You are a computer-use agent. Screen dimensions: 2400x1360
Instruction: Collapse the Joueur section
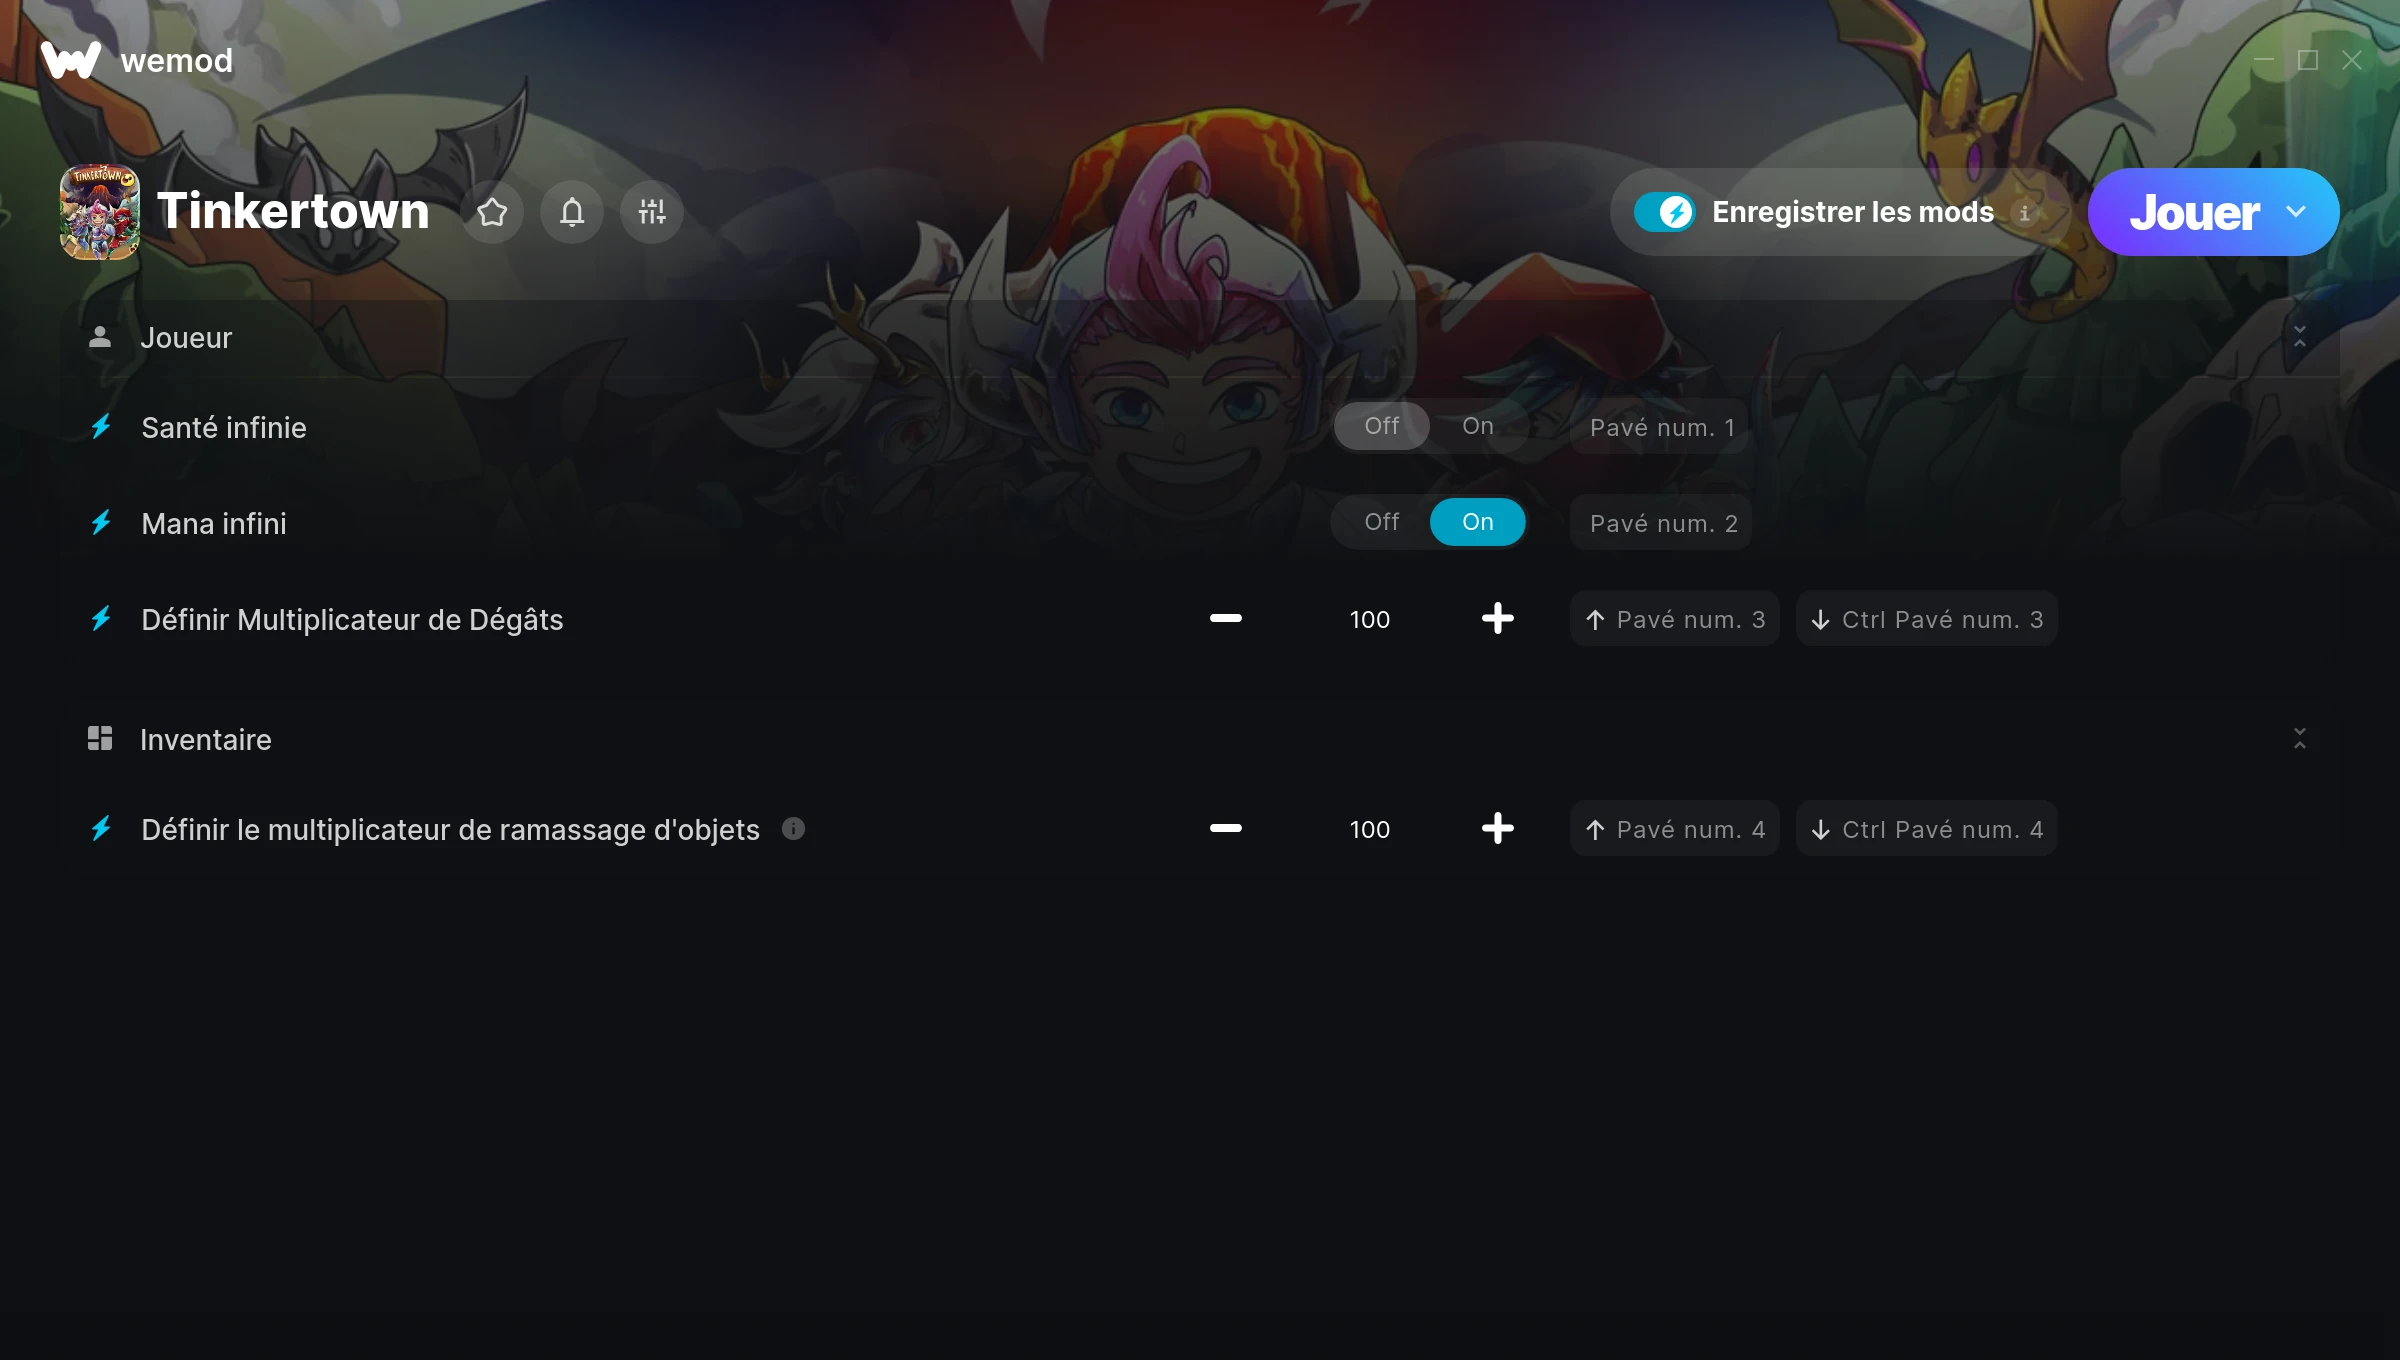click(2300, 337)
